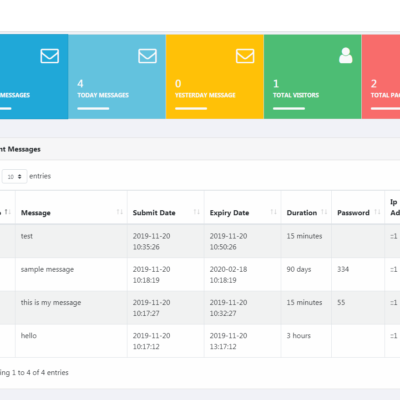The image size is (400, 400).
Task: Sort table by Expiry Date column
Action: click(274, 212)
